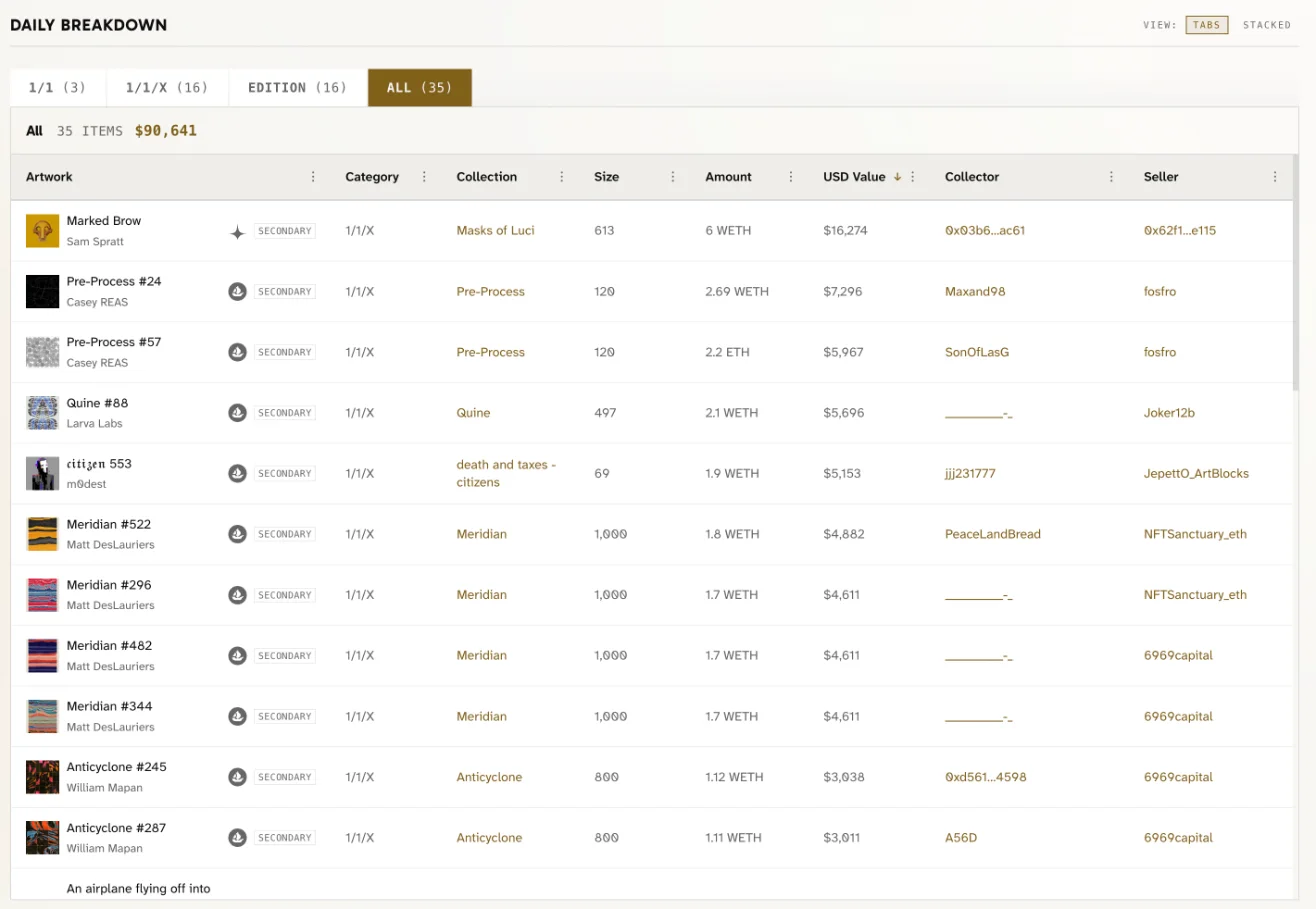Click the marketplace icon in Marked Brow row

point(237,232)
